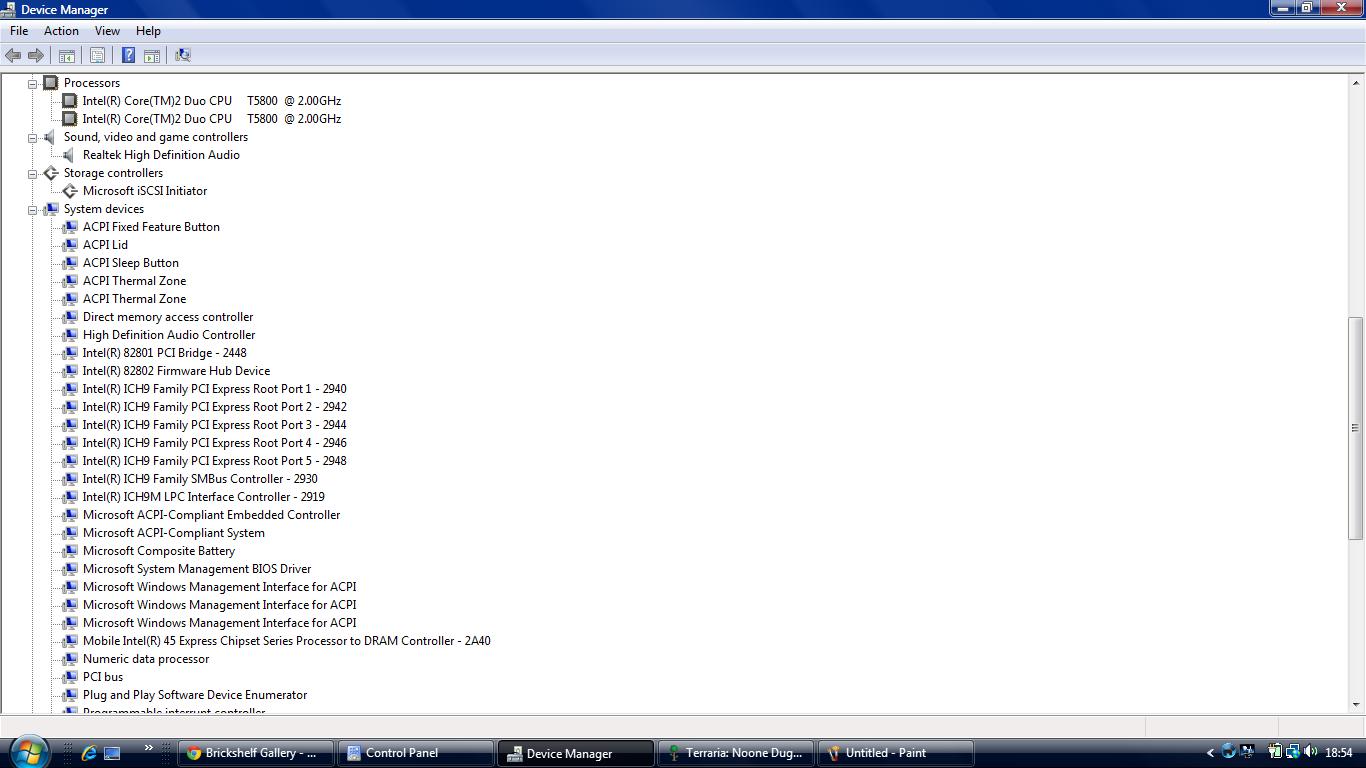Click the Back arrow toolbar icon

[13, 56]
